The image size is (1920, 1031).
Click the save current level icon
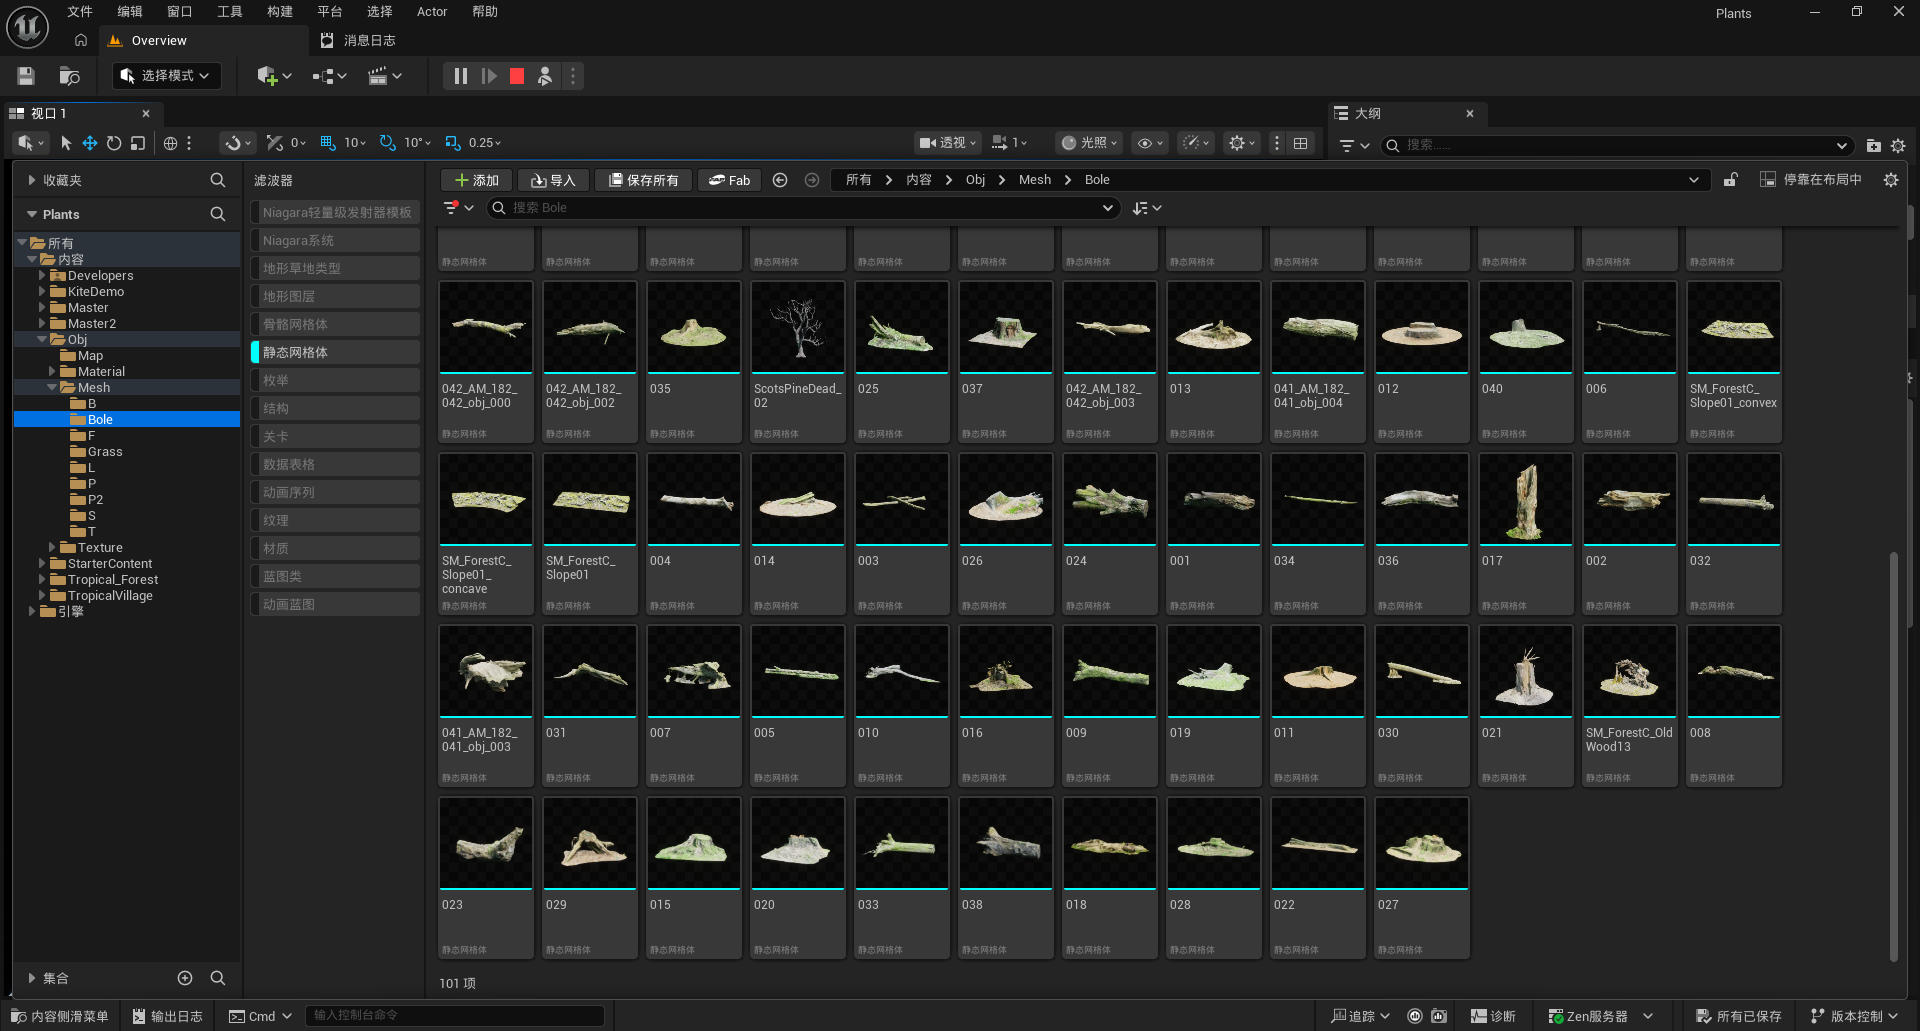[26, 76]
